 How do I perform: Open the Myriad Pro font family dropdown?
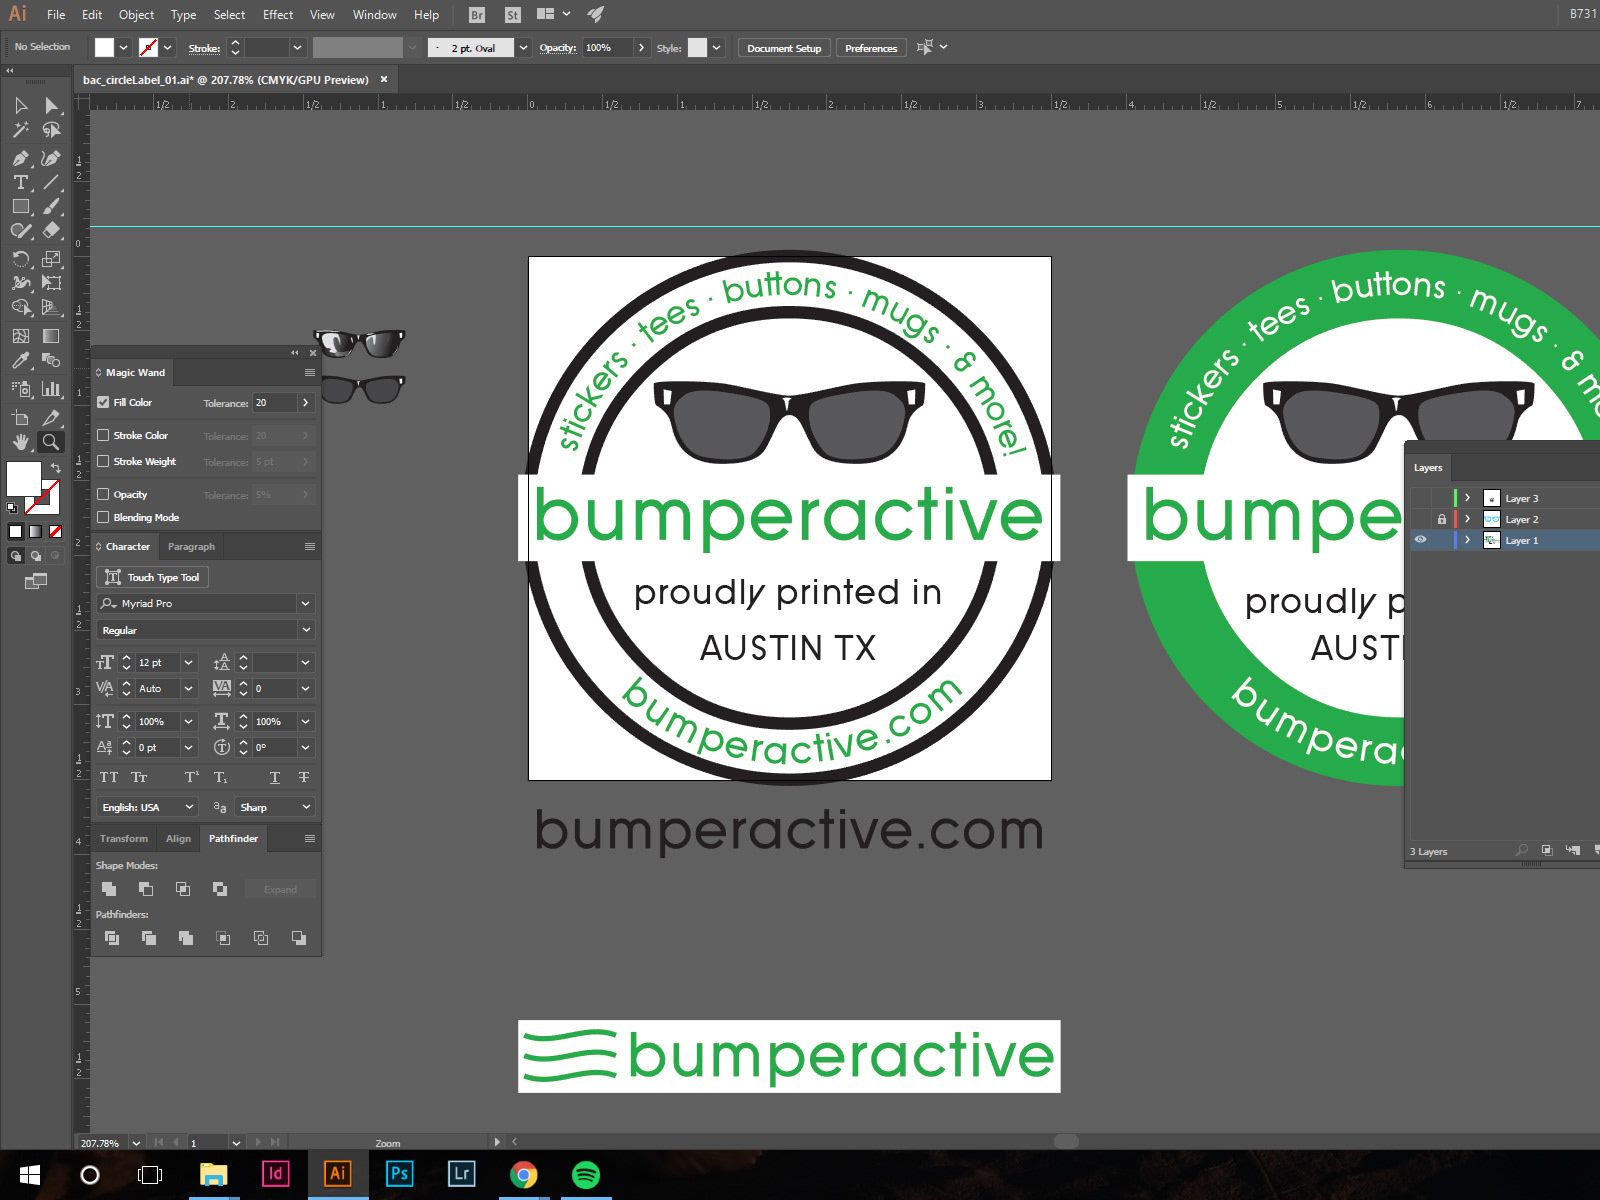pos(306,604)
